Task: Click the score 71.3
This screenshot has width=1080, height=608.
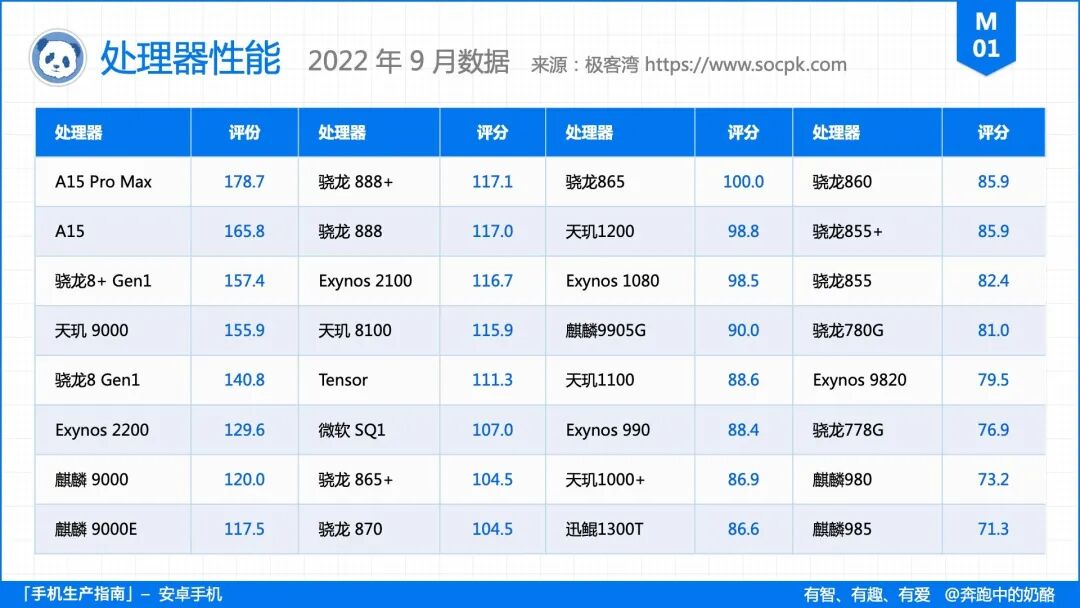Action: click(993, 529)
